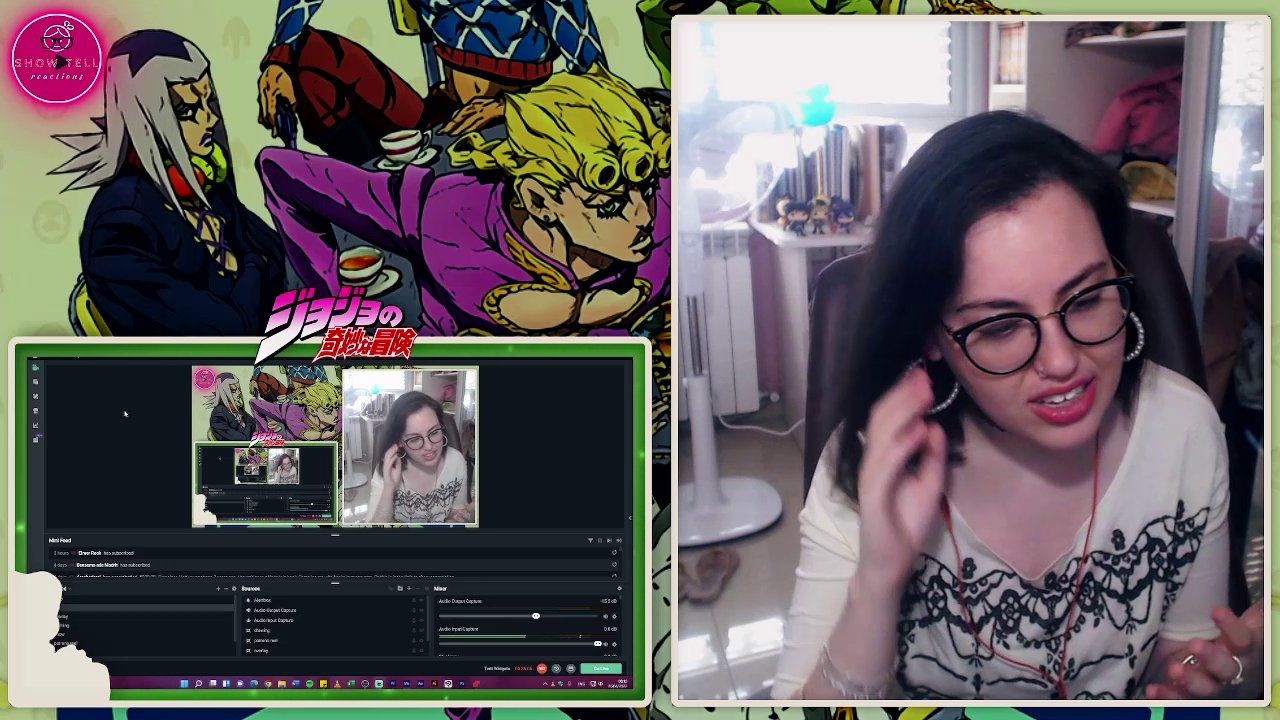Click the fourth Streamlabs sidebar icon, above the chart
This screenshot has height=720, width=1280.
coord(35,411)
